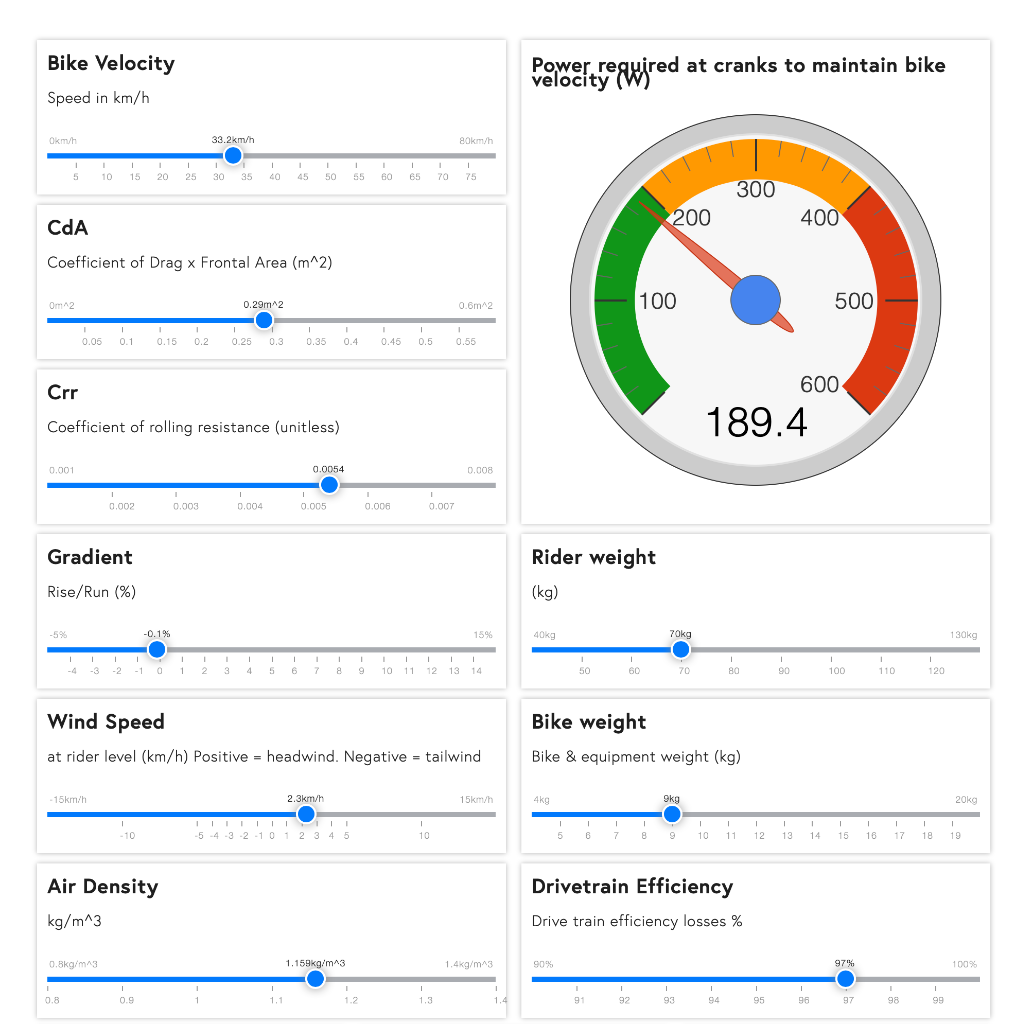Click the CdA slider handle
Image resolution: width=1015 pixels, height=1024 pixels.
(x=264, y=320)
